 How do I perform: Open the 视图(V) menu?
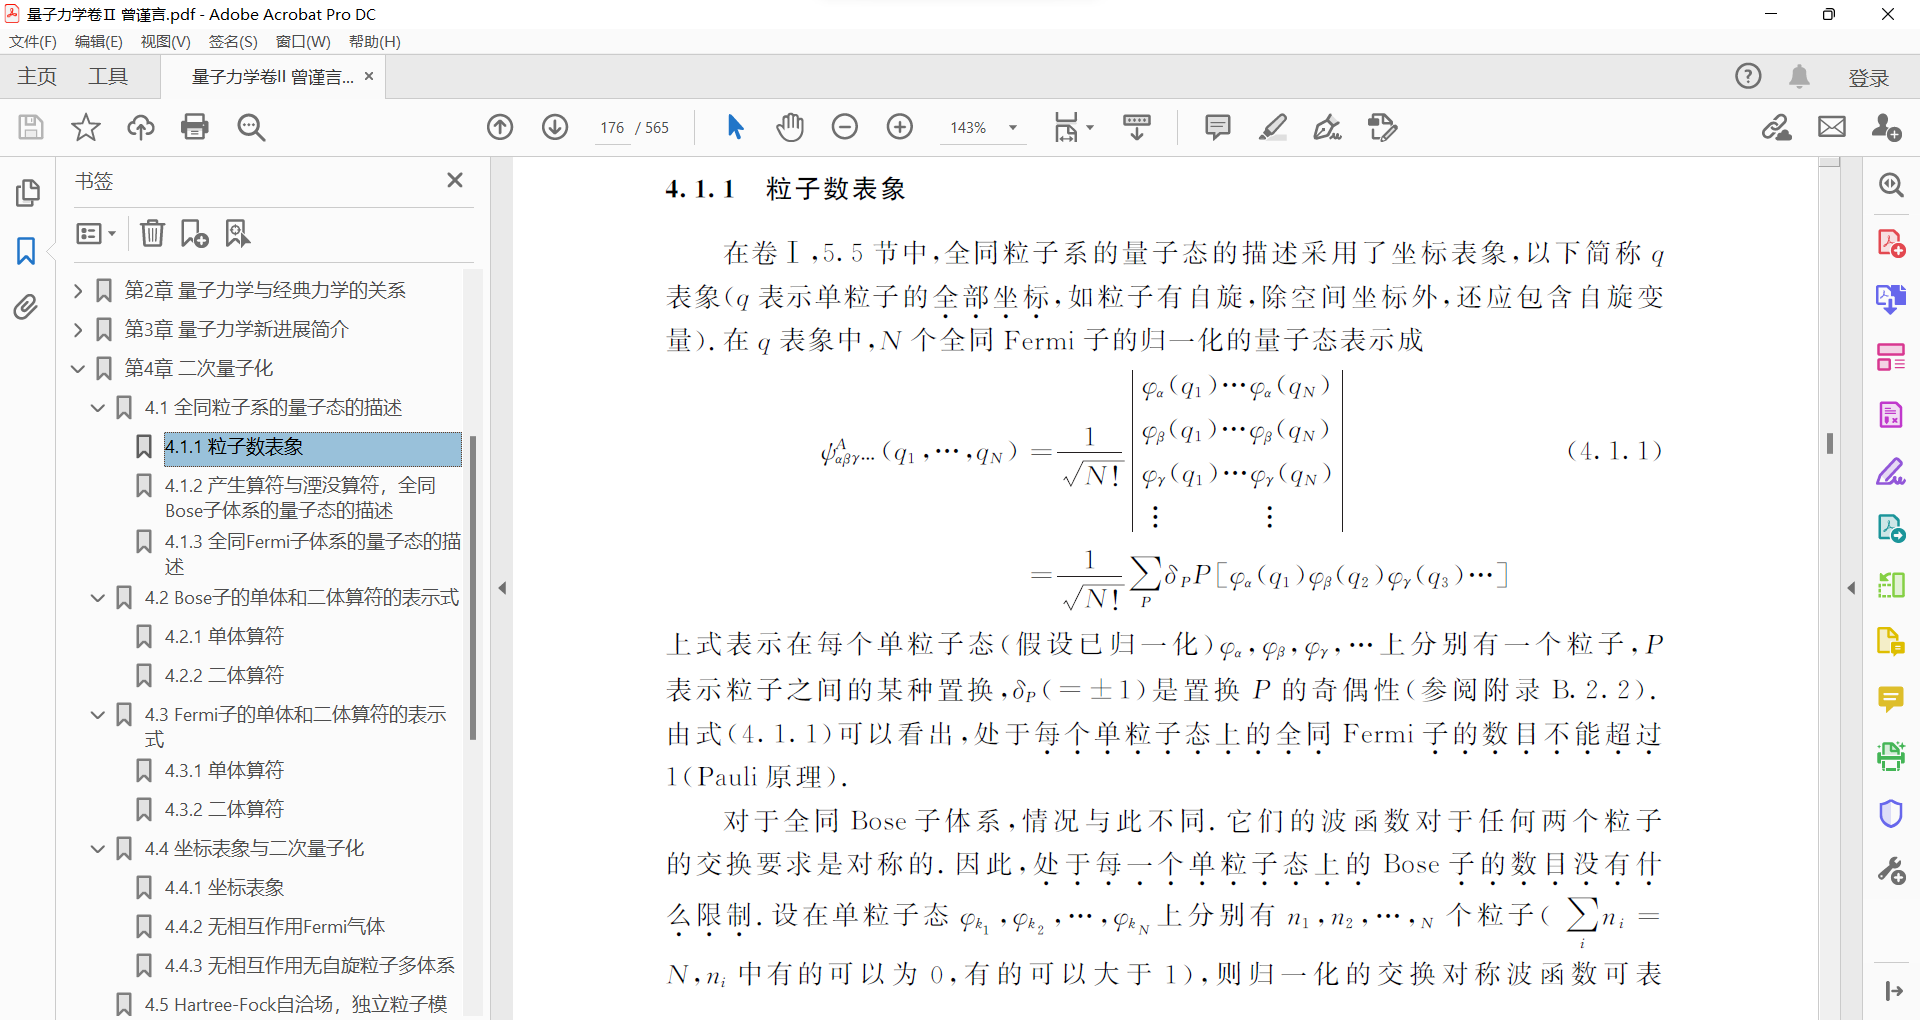165,41
